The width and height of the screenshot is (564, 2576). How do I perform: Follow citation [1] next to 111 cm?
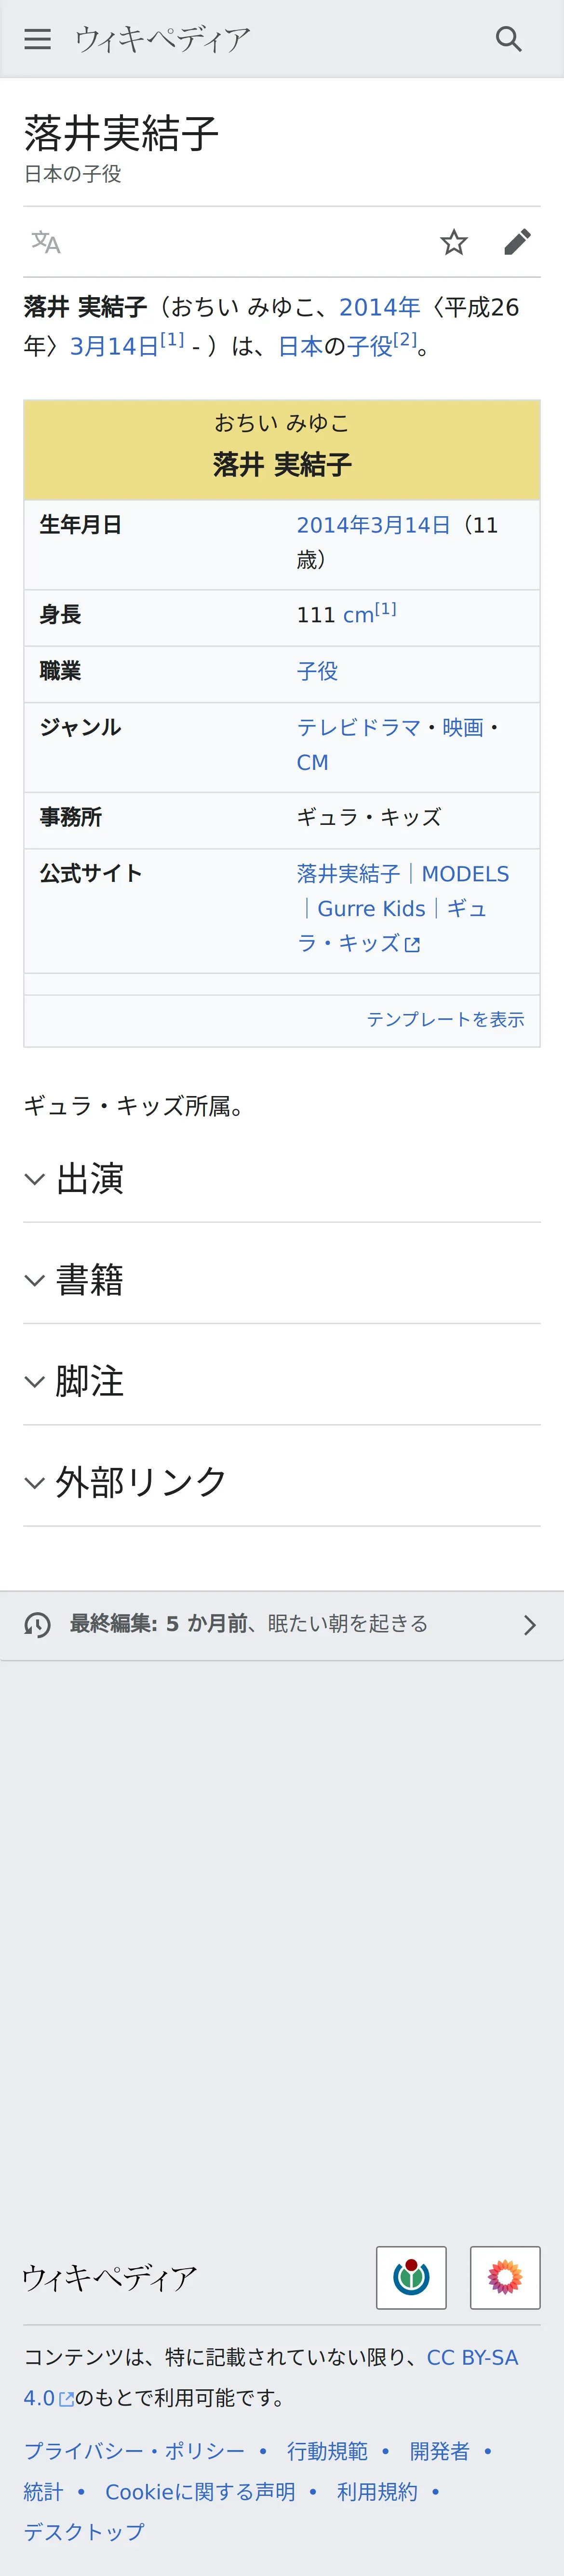[x=386, y=609]
